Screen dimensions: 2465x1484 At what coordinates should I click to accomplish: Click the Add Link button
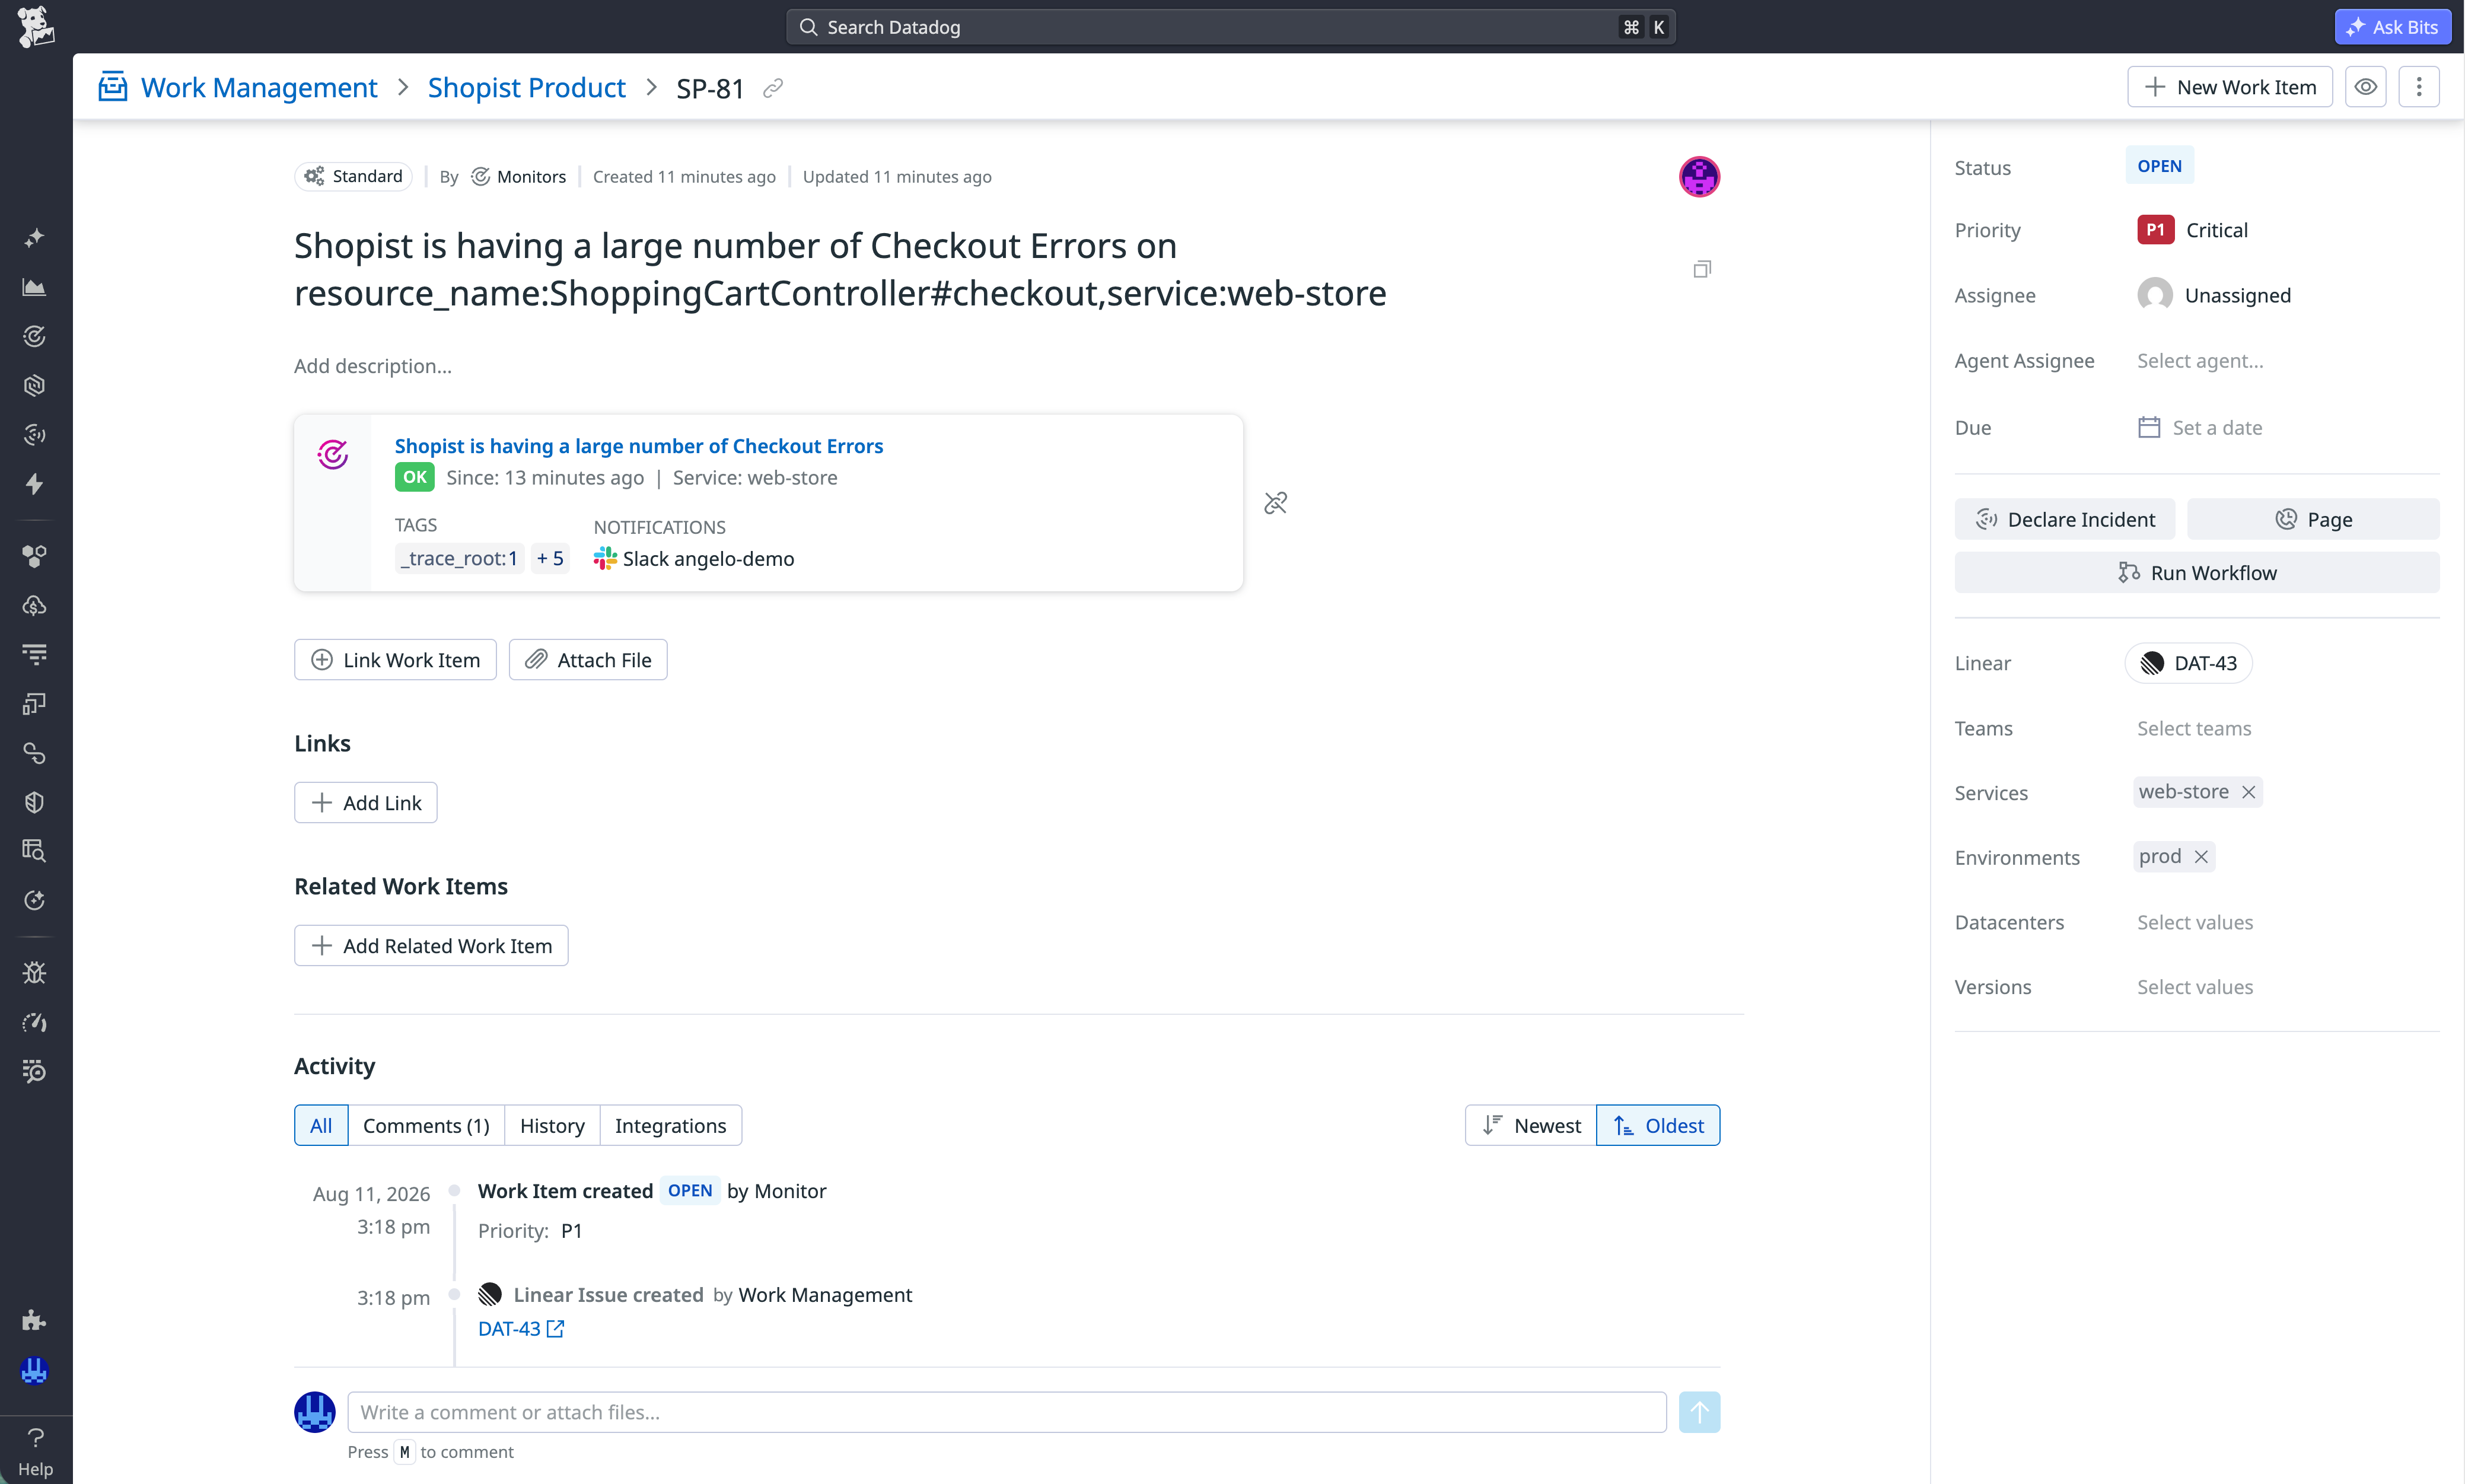pyautogui.click(x=366, y=802)
